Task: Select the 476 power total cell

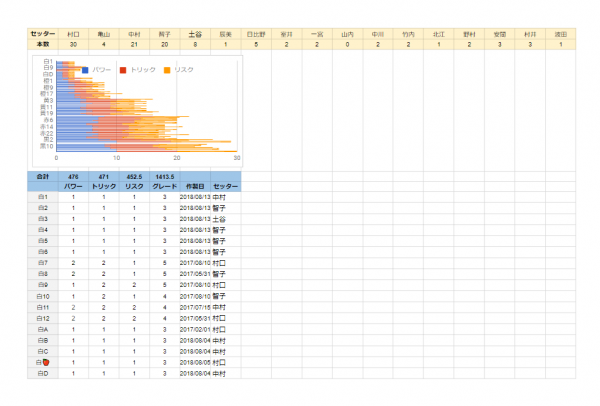Action: [73, 176]
